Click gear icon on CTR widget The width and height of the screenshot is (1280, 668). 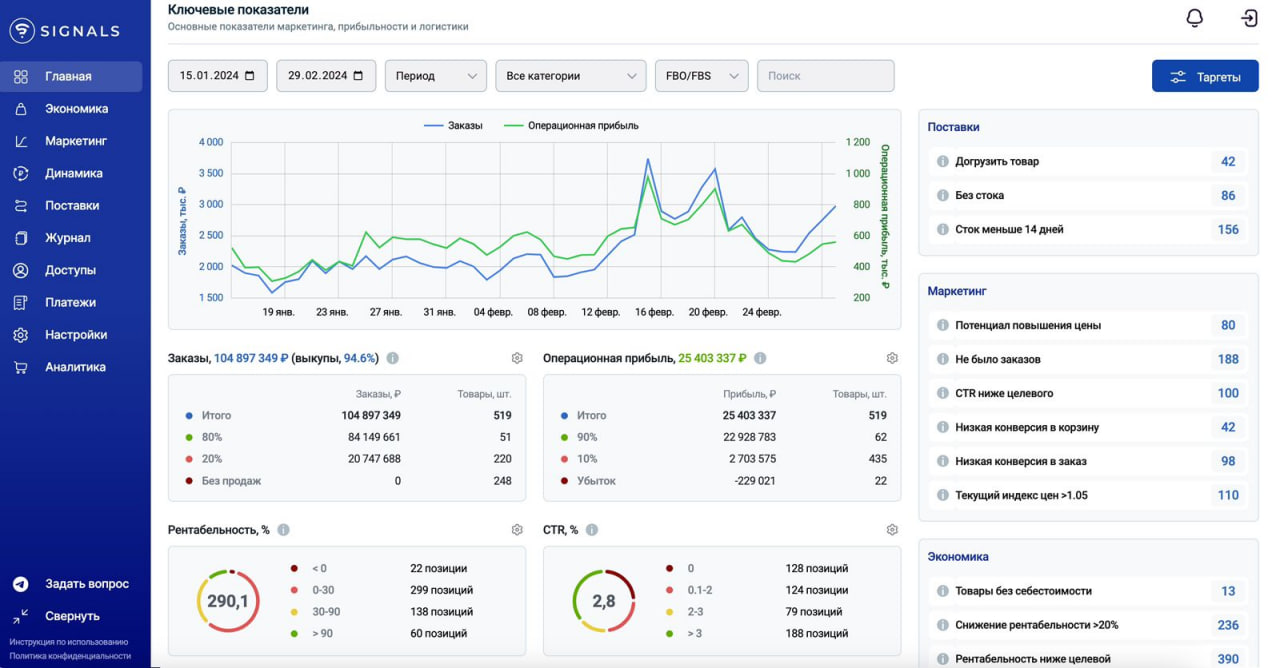(892, 530)
